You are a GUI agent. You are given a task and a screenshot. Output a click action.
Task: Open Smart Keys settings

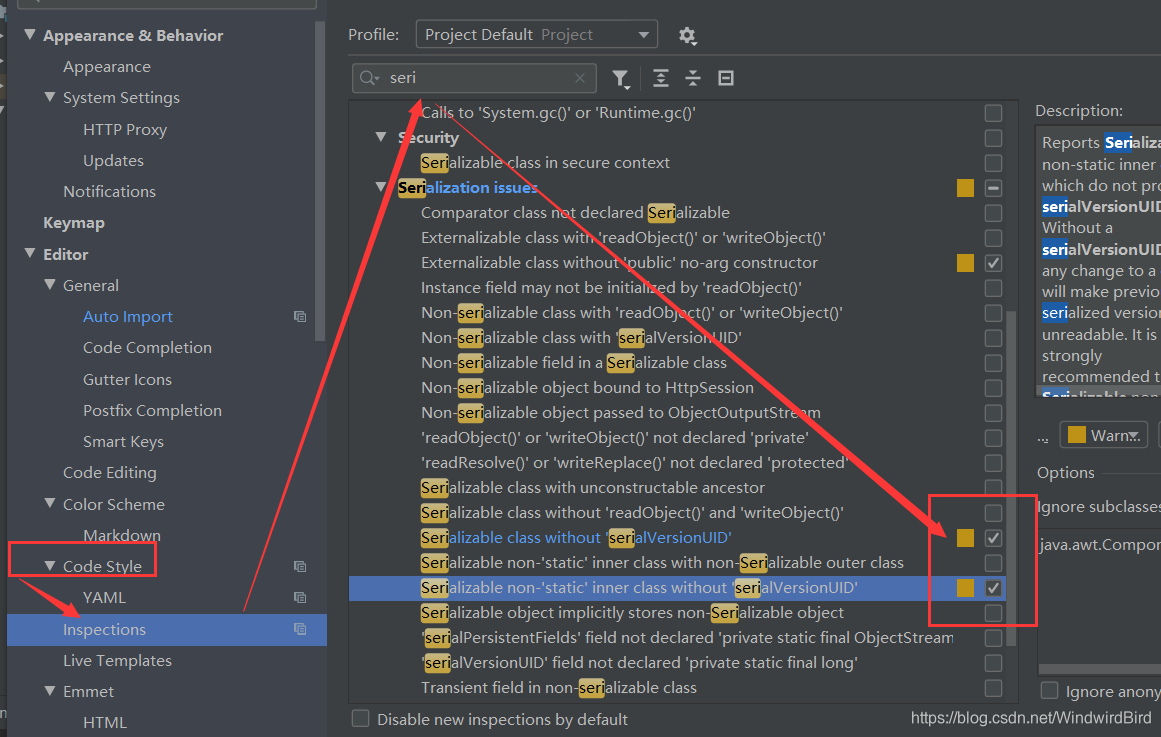pos(124,441)
